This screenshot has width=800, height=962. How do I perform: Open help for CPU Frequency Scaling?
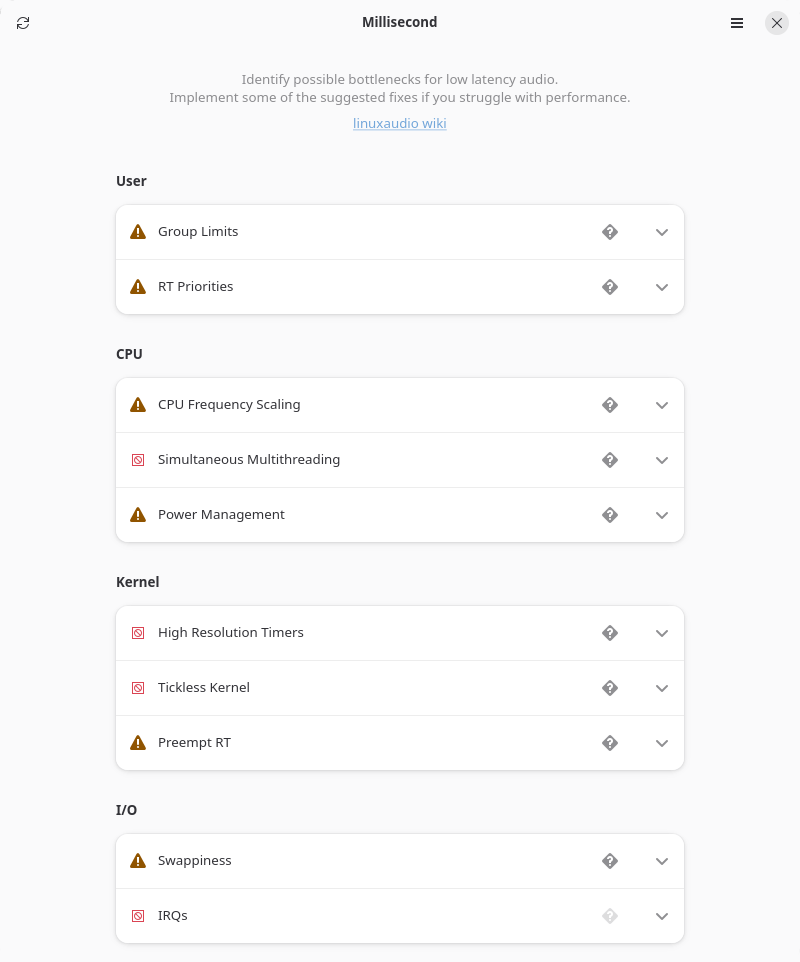[610, 405]
